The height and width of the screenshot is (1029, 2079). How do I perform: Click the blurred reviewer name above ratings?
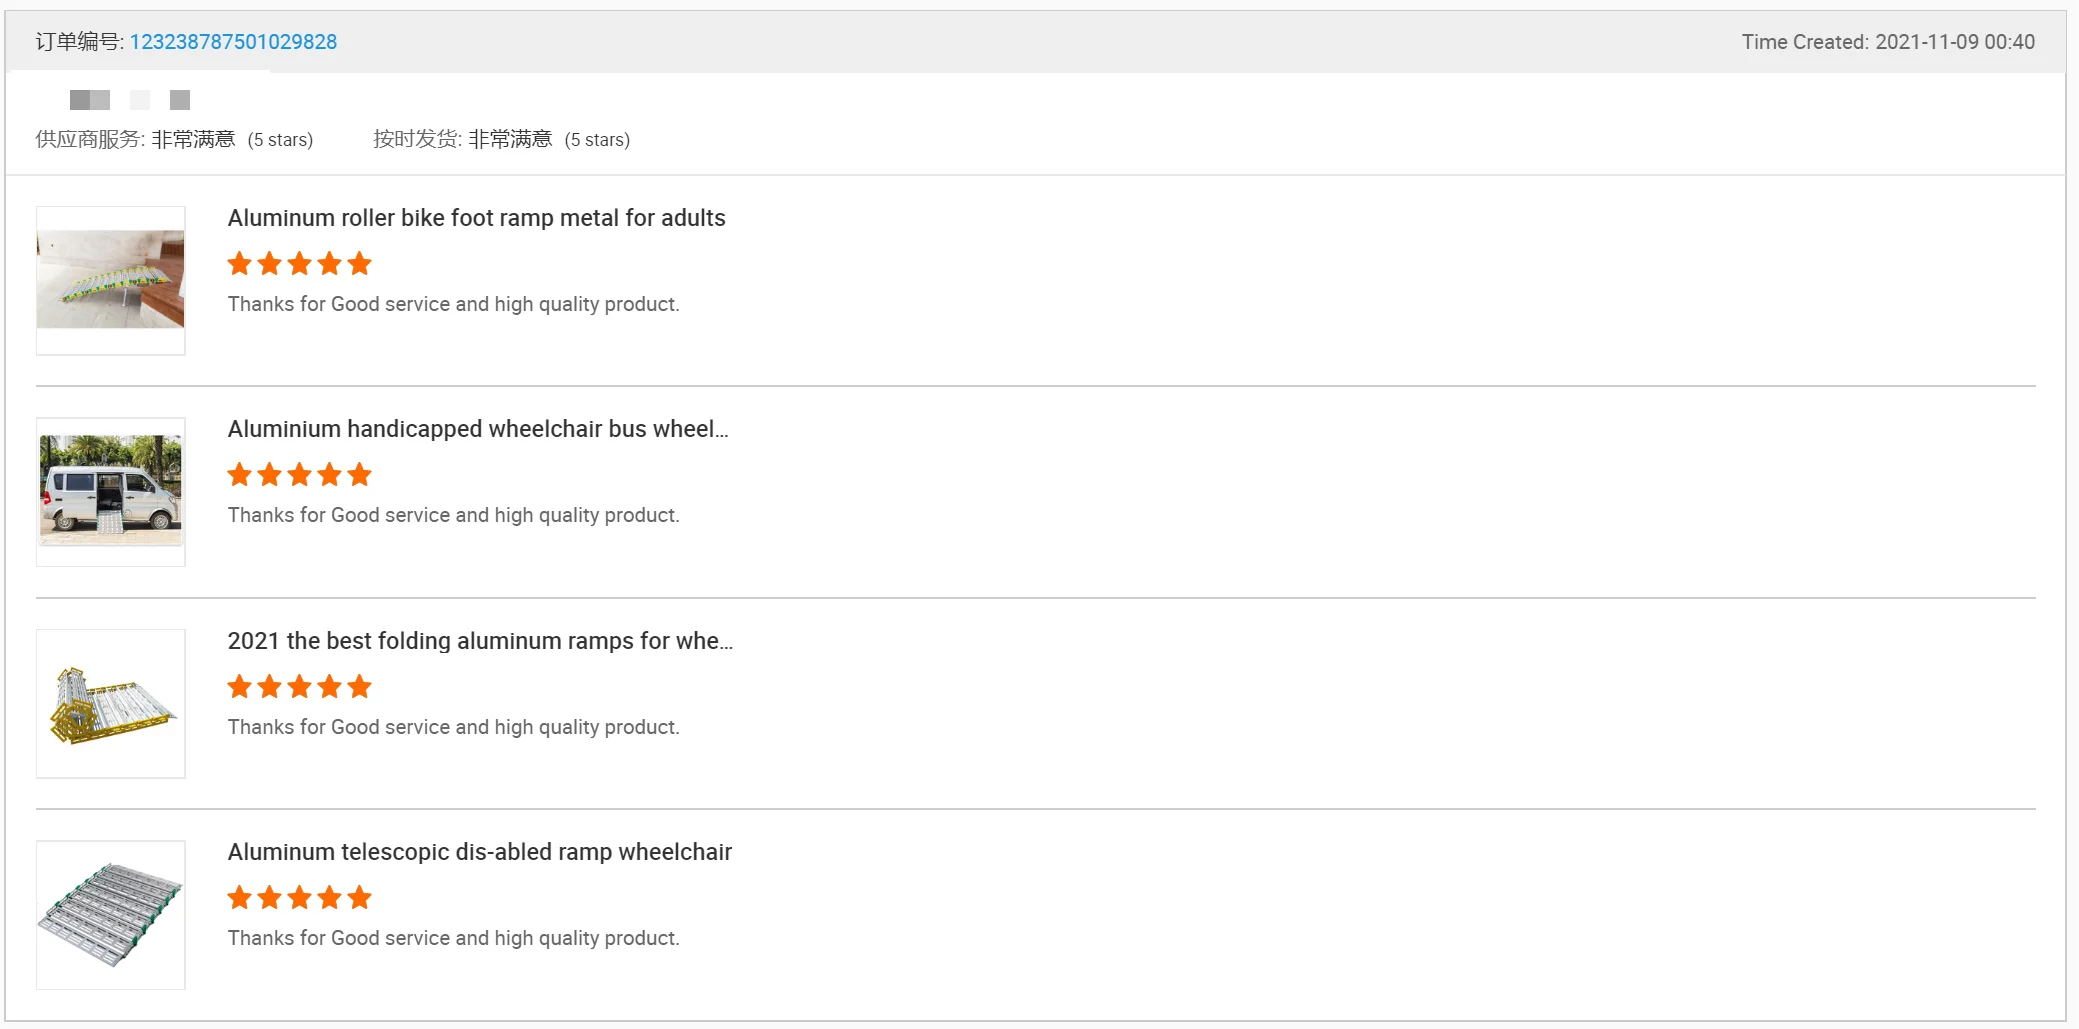tap(129, 100)
